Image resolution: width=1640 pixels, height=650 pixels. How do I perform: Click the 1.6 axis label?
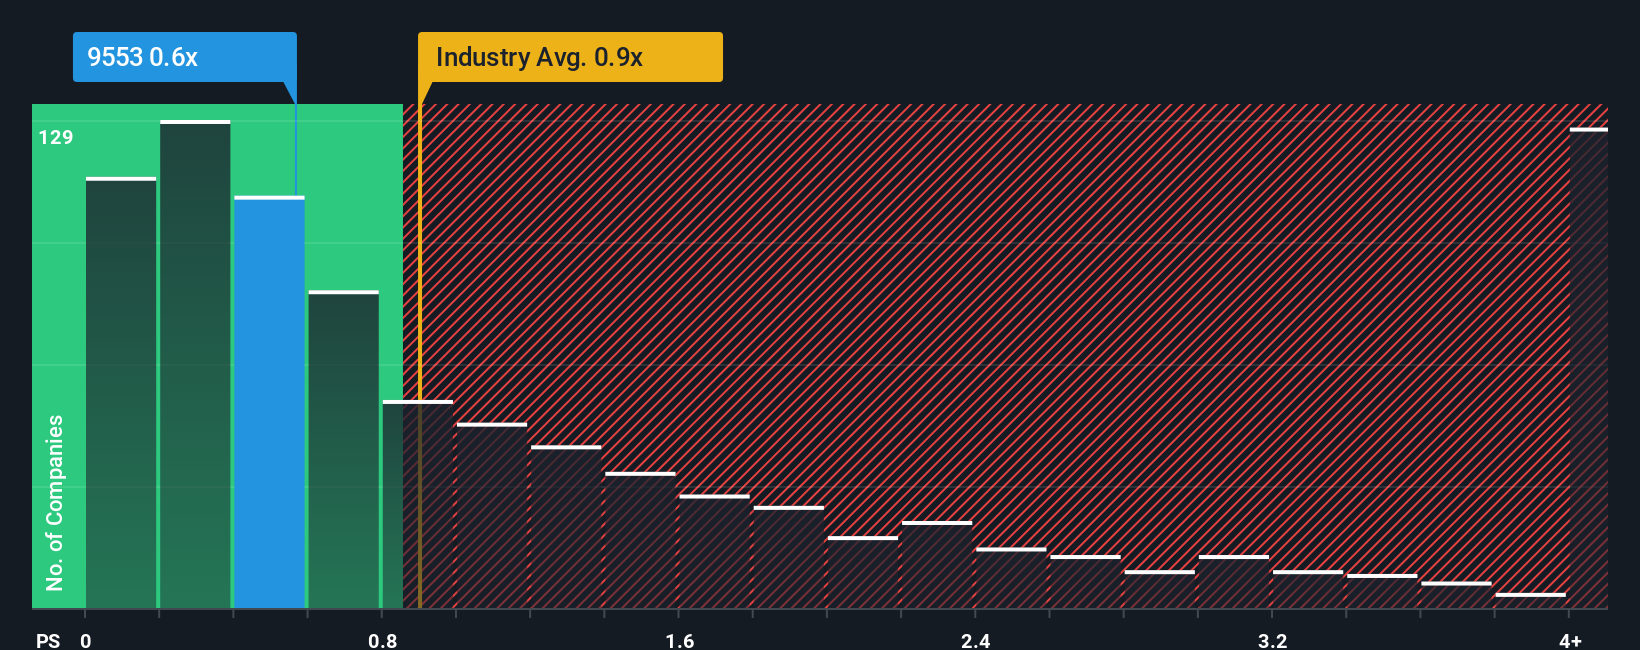tap(680, 640)
